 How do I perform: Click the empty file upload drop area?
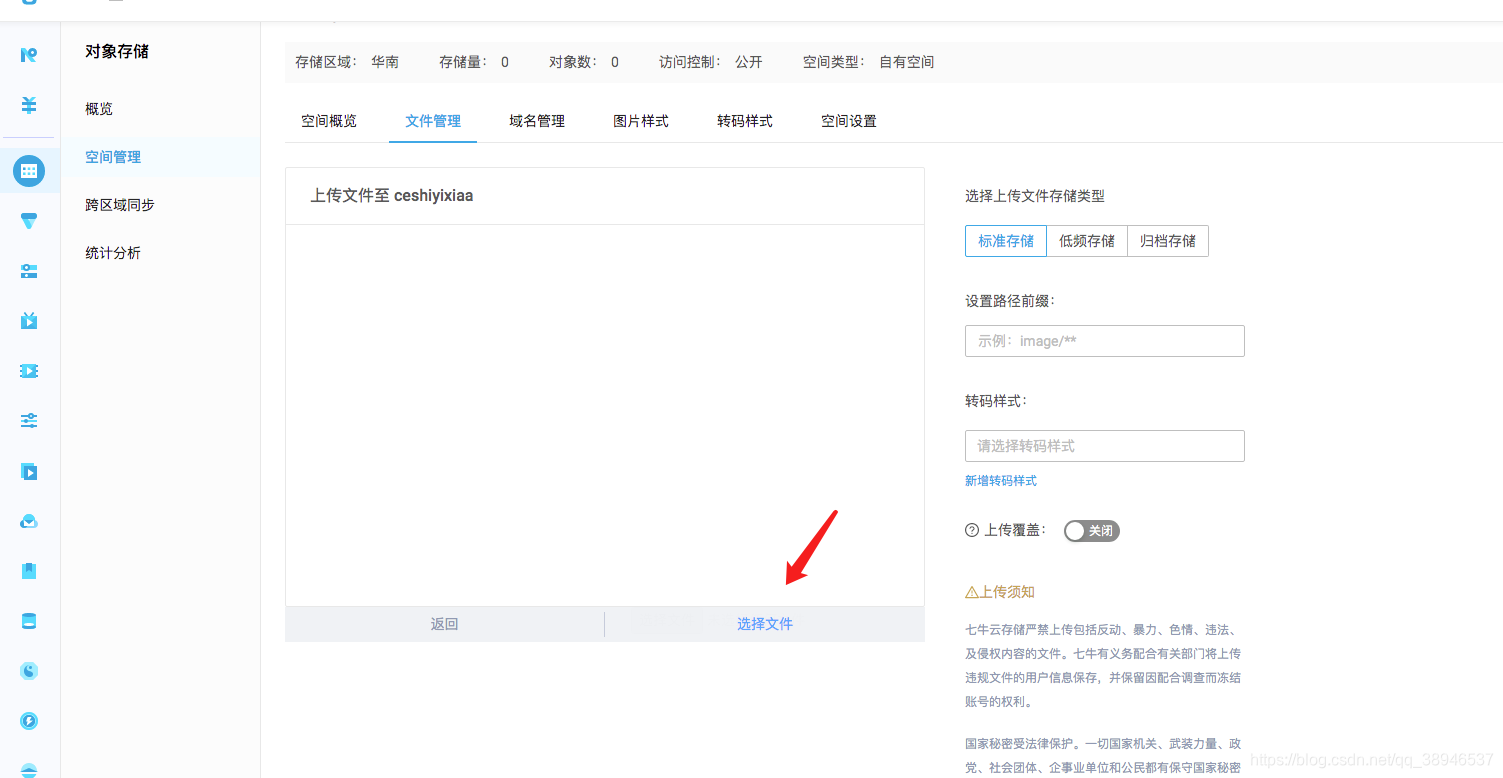(605, 415)
